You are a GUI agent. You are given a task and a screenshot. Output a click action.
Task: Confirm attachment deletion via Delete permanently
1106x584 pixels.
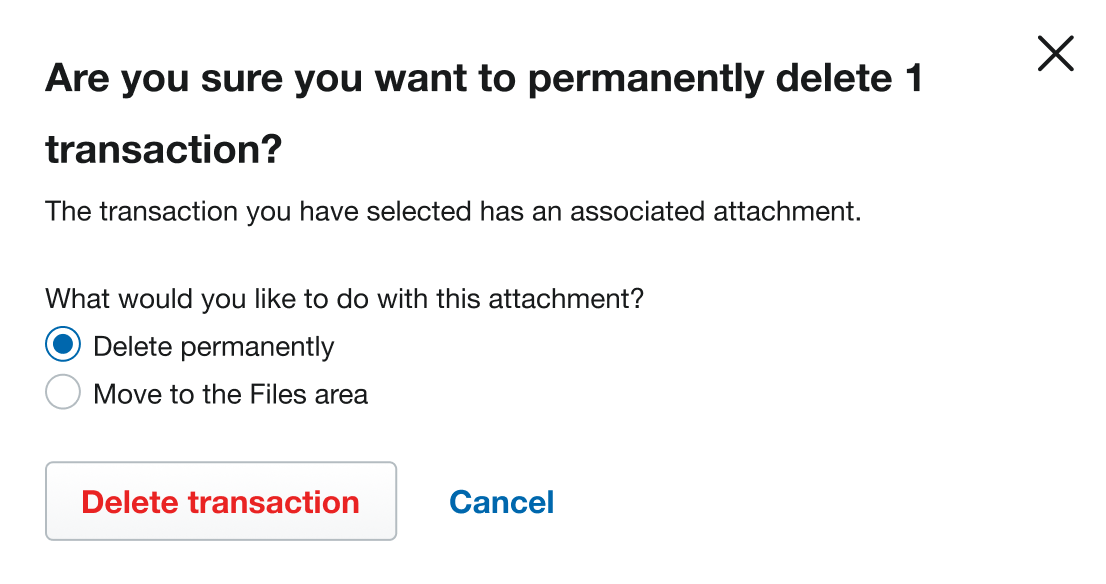(x=63, y=344)
